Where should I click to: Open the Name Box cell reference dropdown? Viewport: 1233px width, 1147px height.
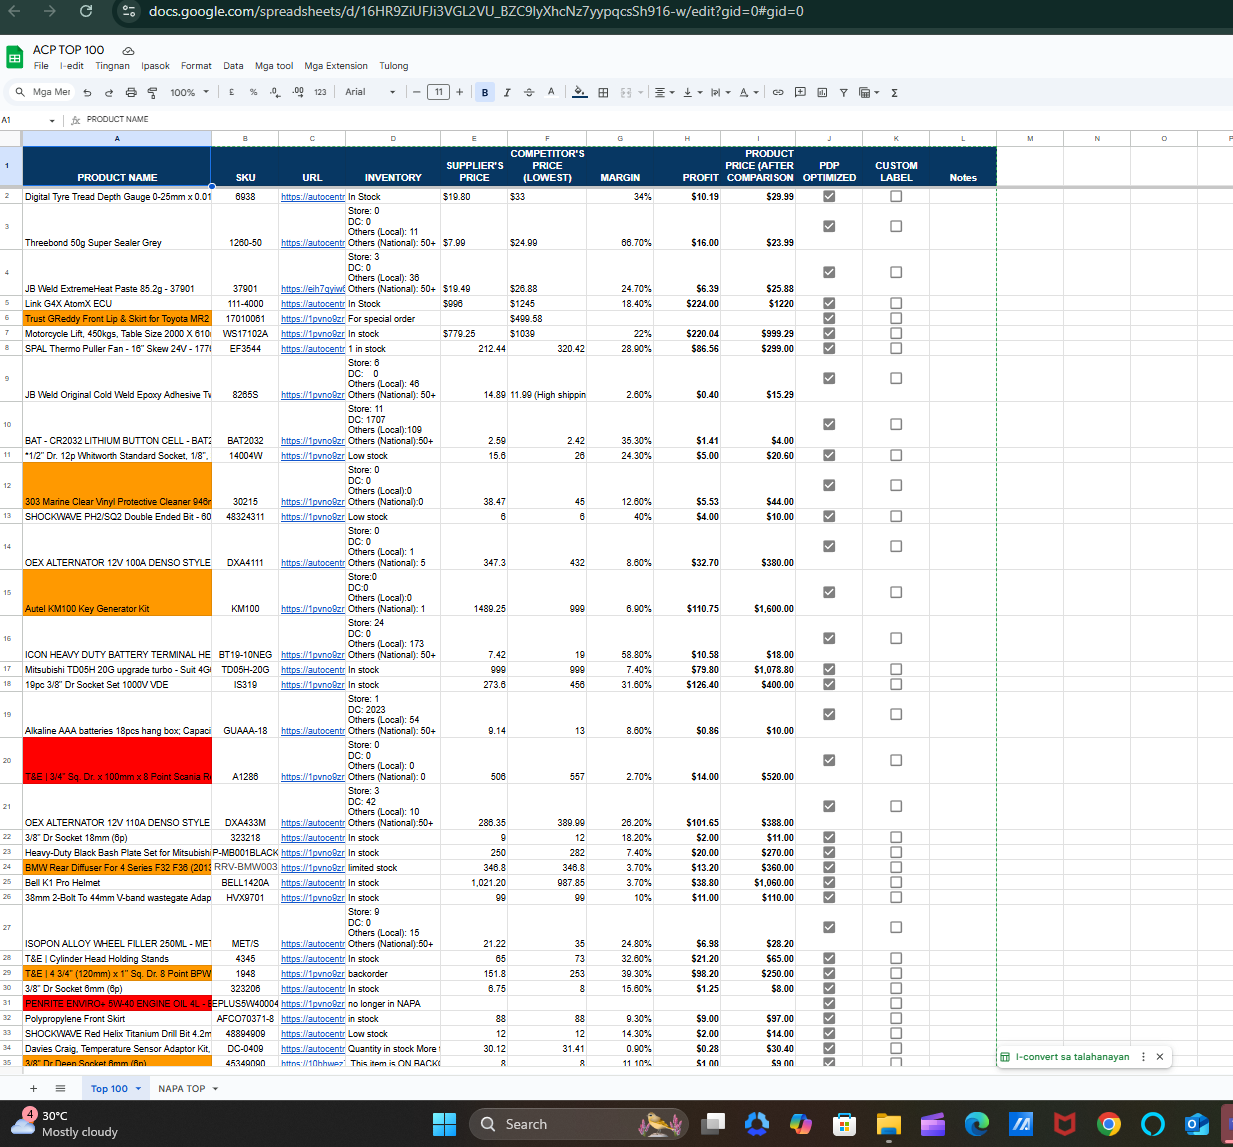click(x=52, y=120)
